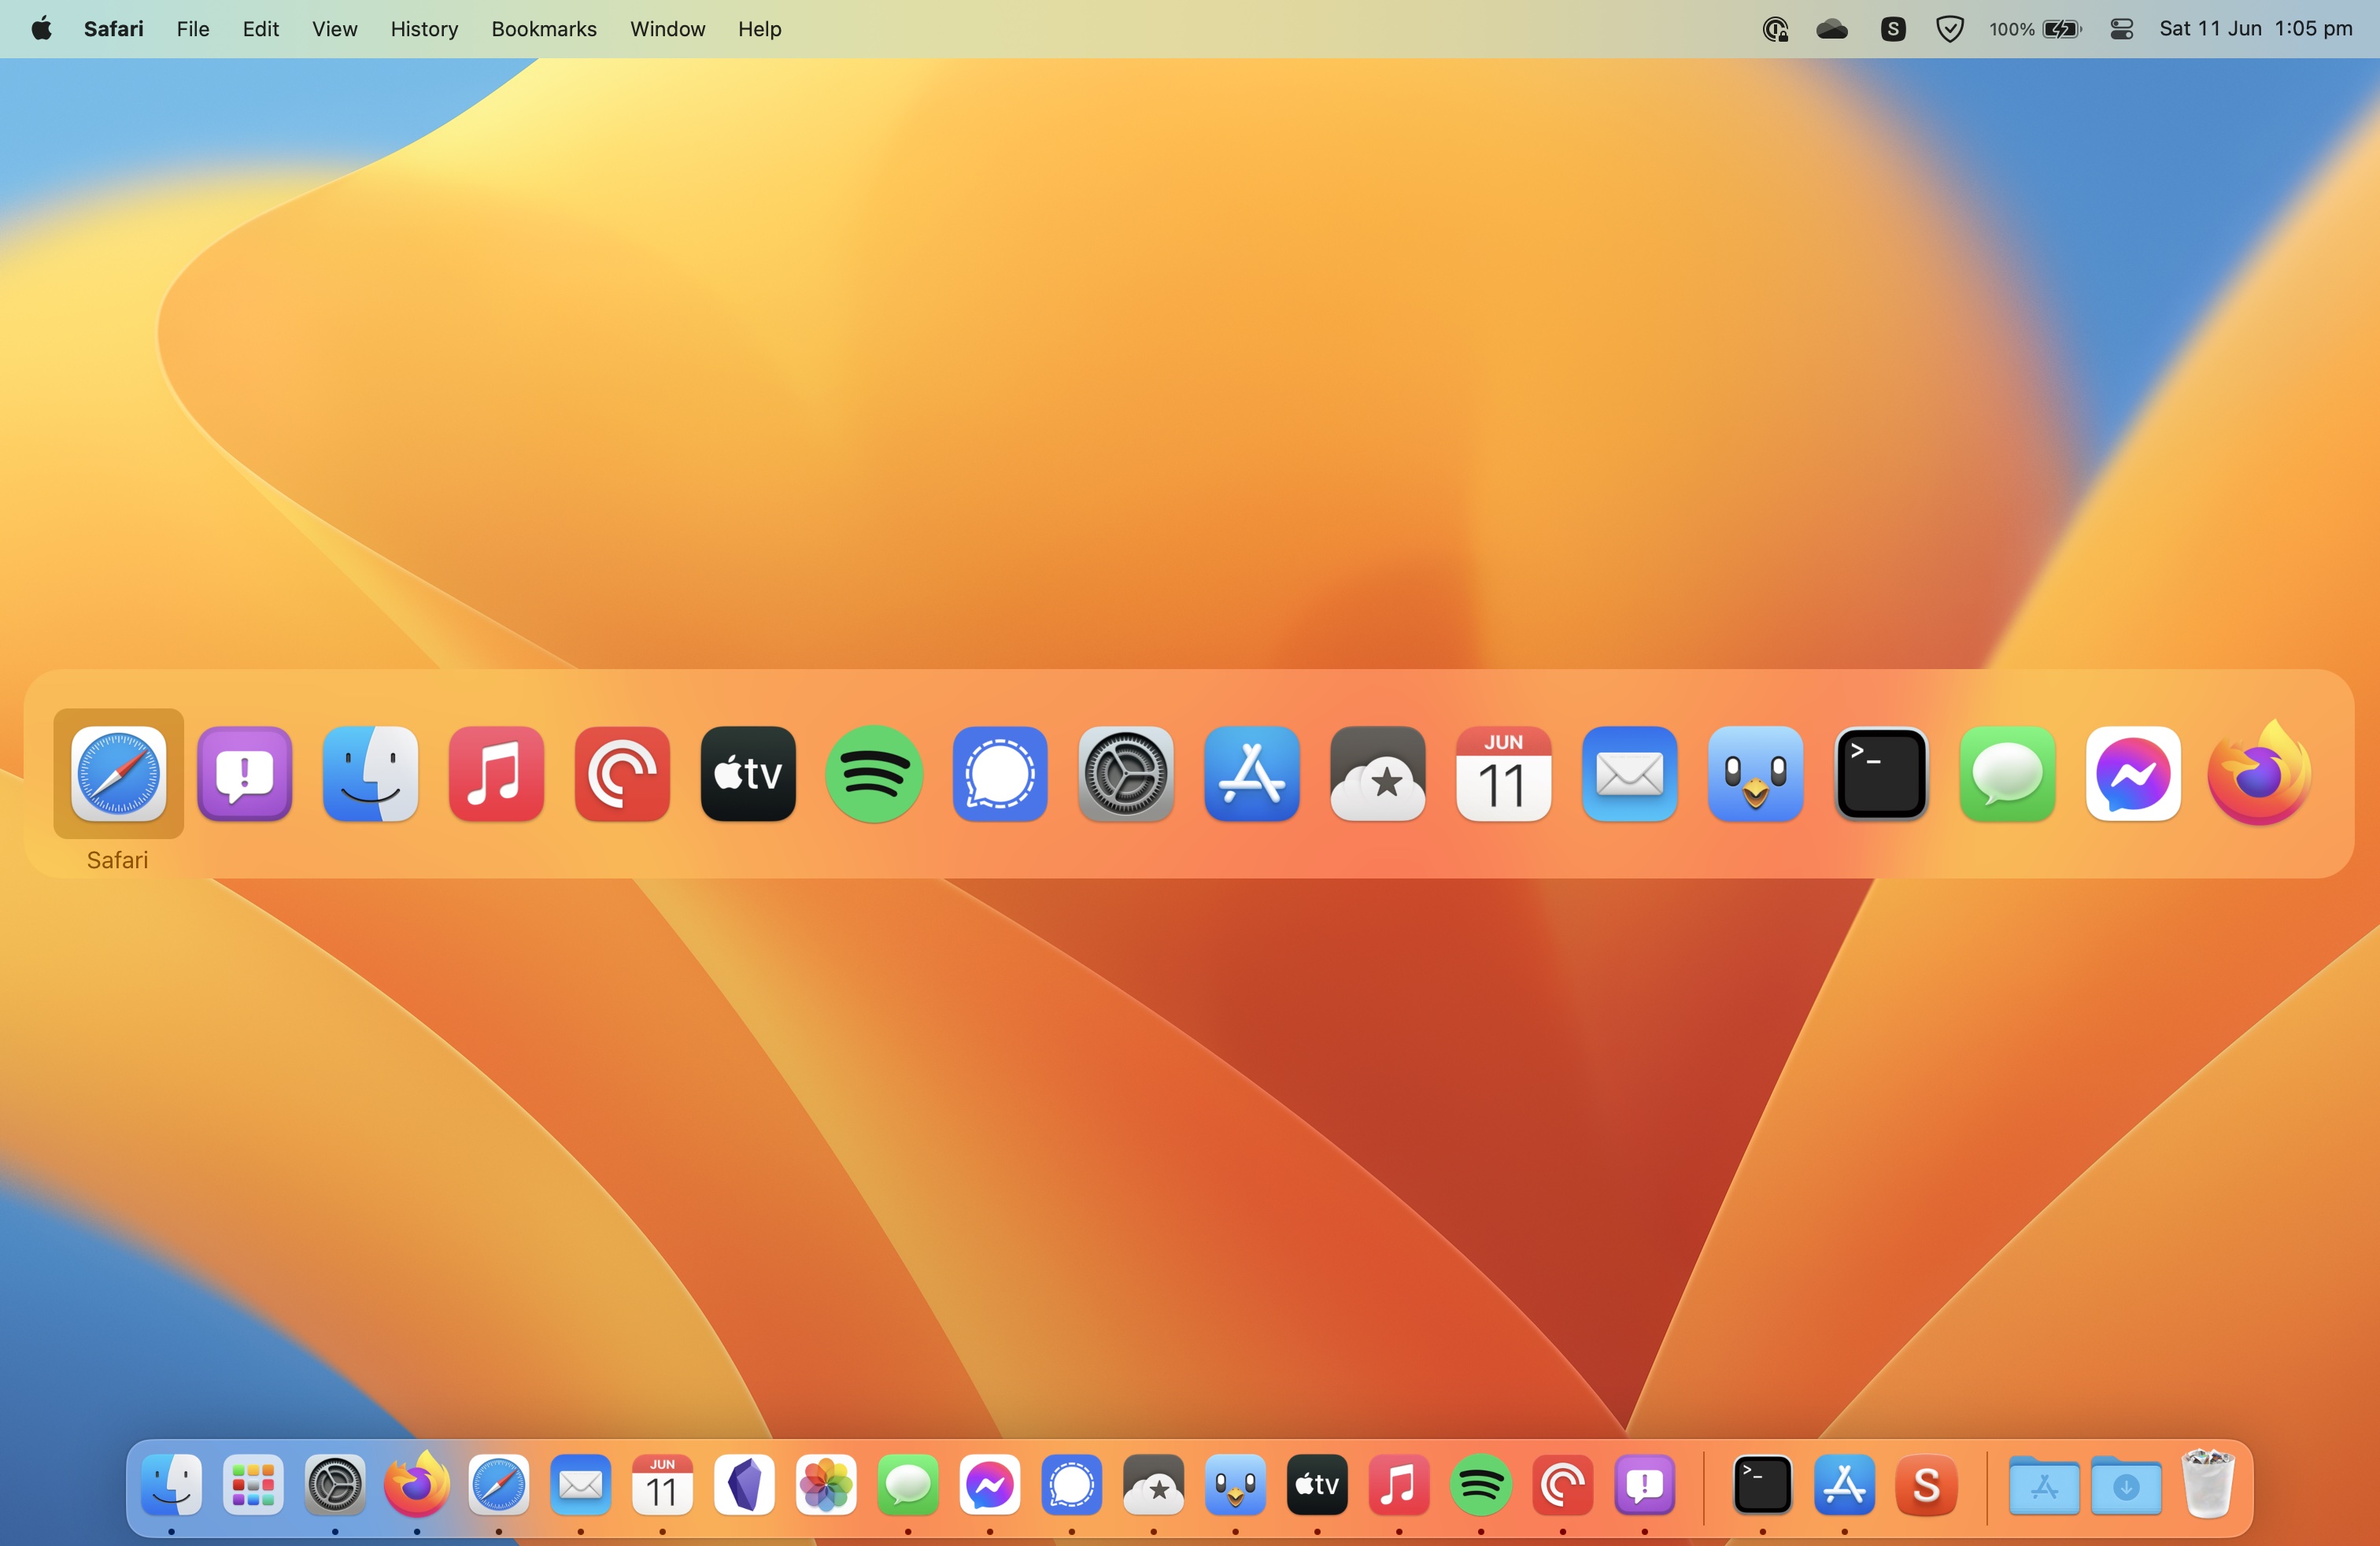Viewport: 2380px width, 1546px height.
Task: Open Control Center from the menu bar
Action: pyautogui.click(x=2121, y=29)
